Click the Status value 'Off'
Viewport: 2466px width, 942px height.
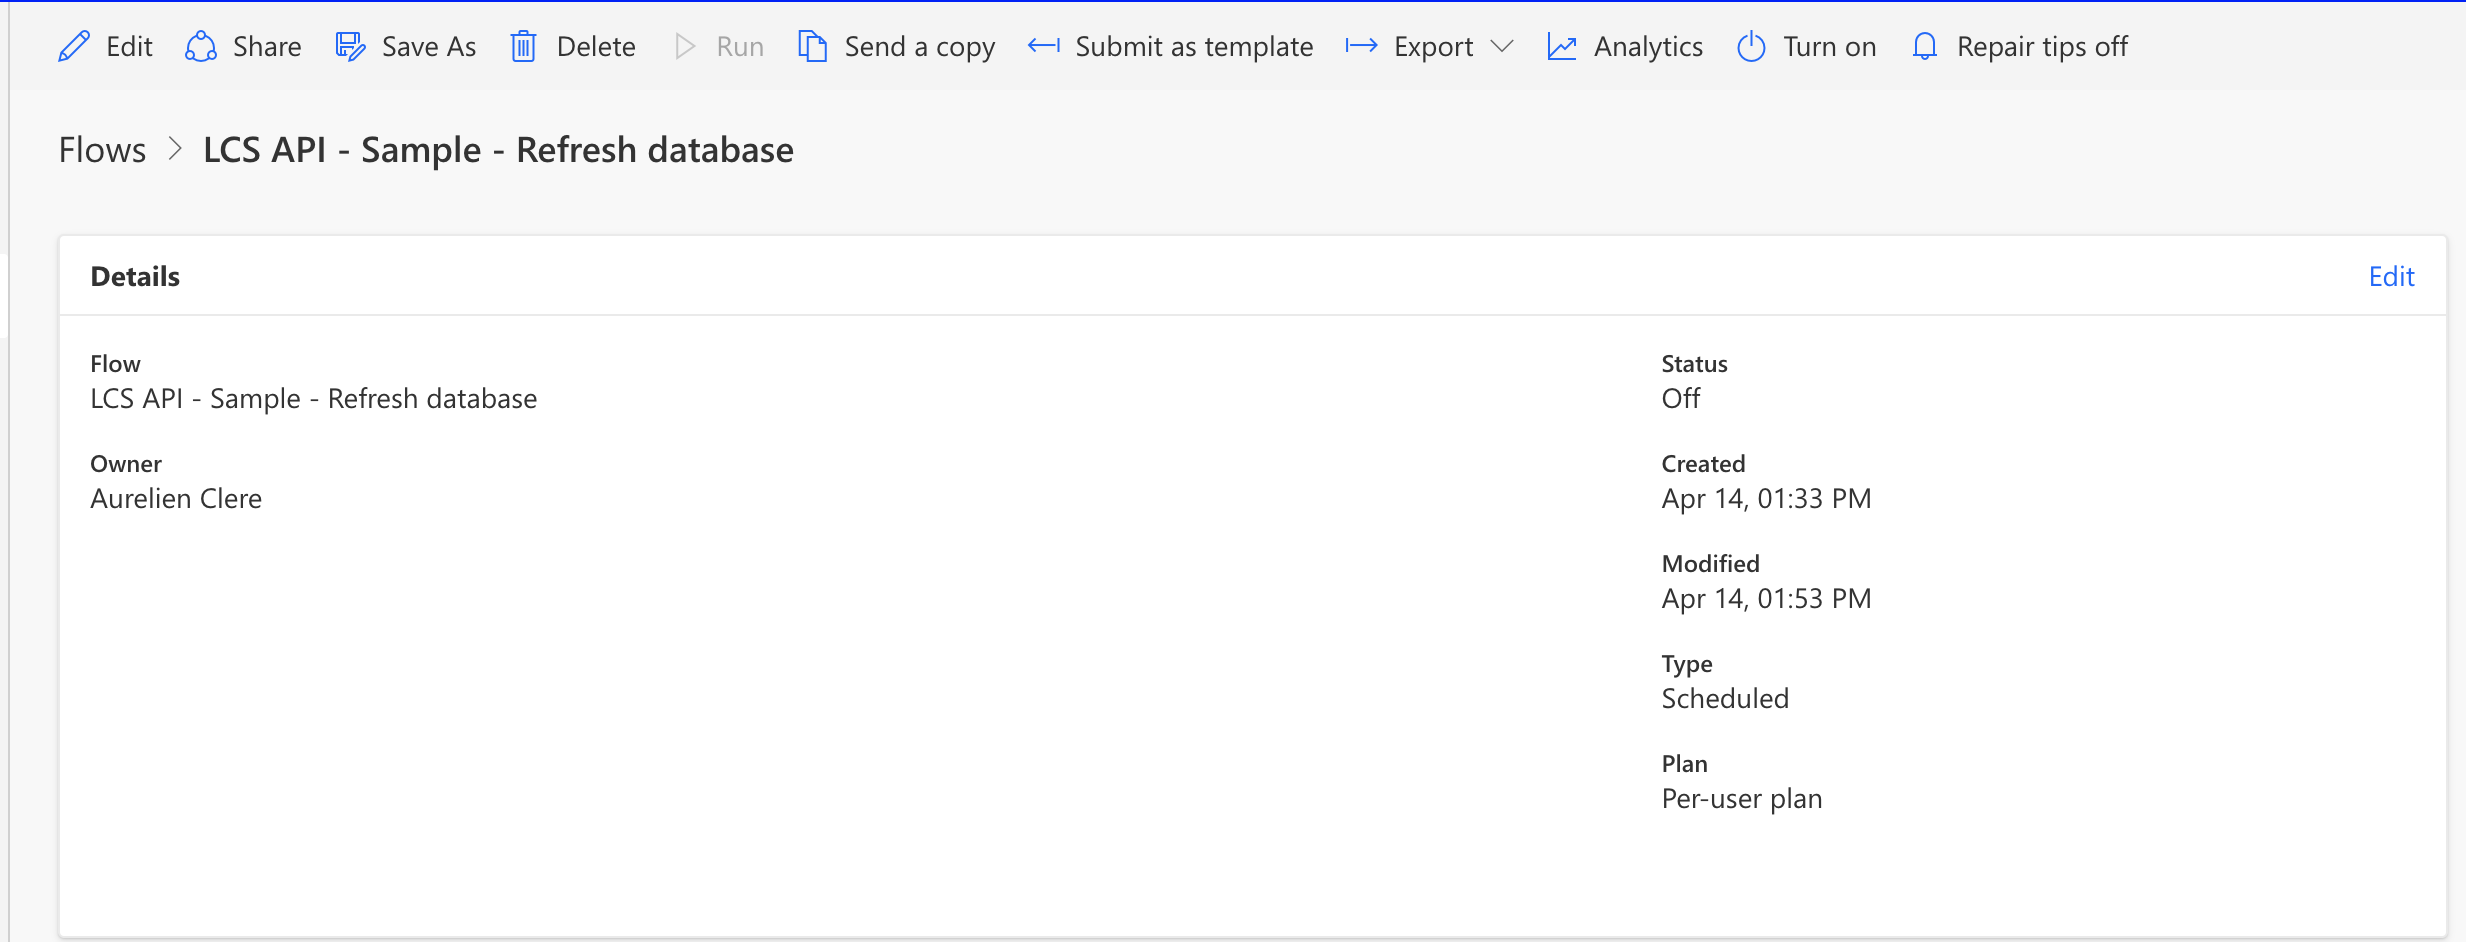click(x=1680, y=399)
